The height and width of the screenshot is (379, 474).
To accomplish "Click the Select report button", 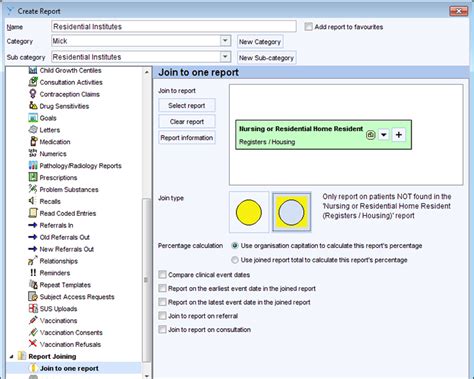I will [x=187, y=106].
